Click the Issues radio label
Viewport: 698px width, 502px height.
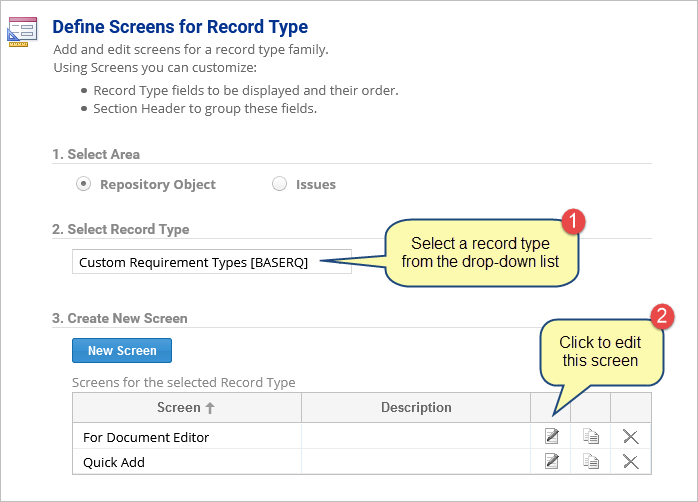(x=316, y=184)
